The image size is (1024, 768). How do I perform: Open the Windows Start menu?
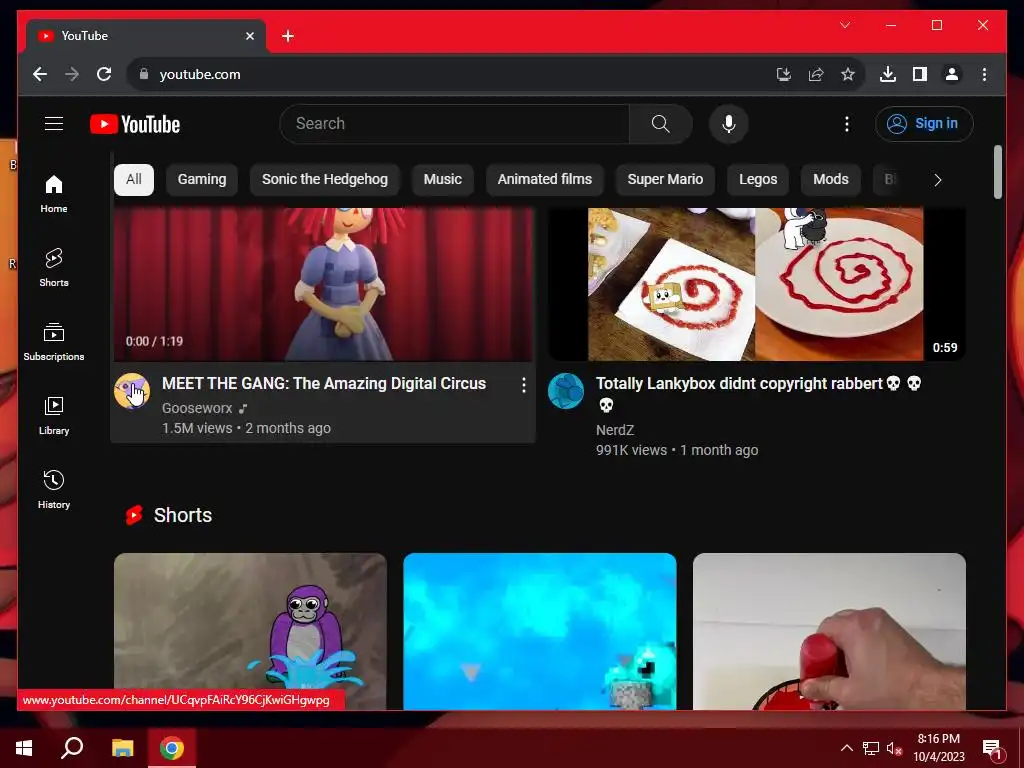tap(24, 748)
